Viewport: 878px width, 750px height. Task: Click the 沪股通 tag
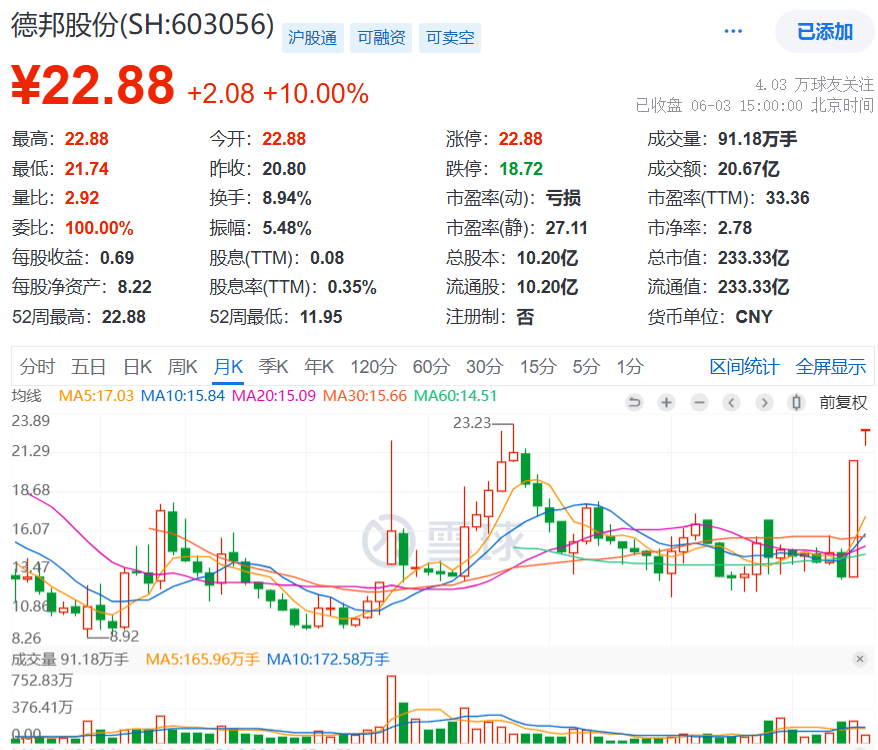click(x=312, y=38)
